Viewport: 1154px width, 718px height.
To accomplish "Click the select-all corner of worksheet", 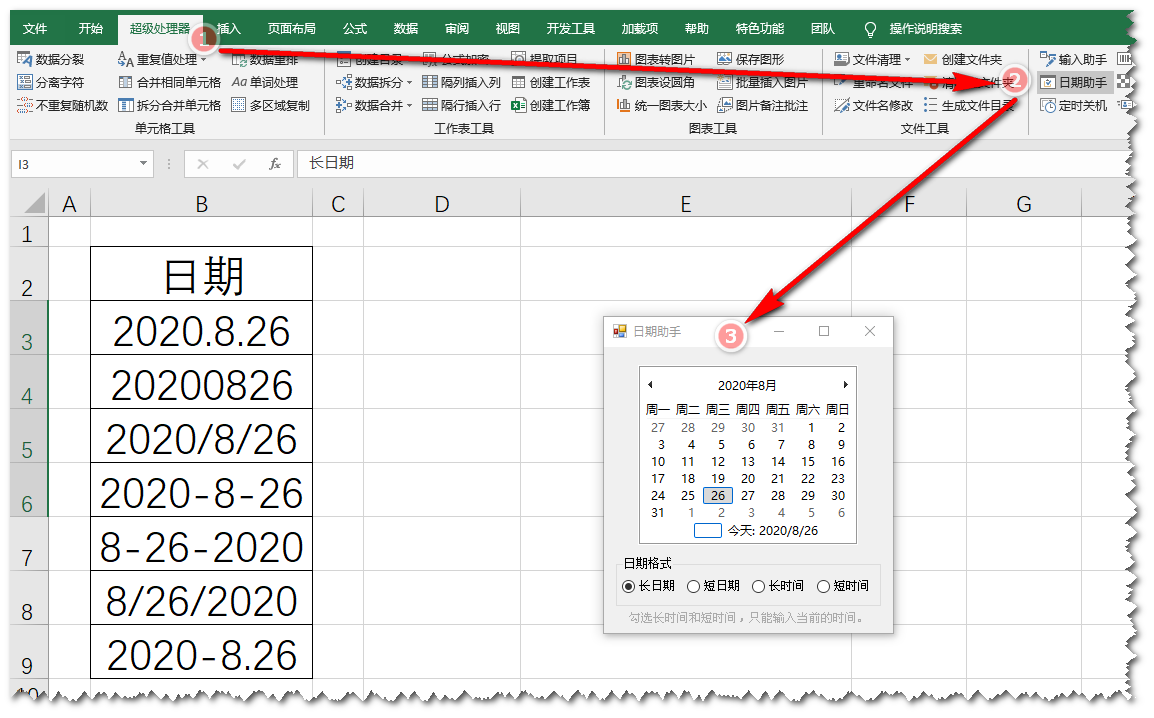I will point(29,203).
